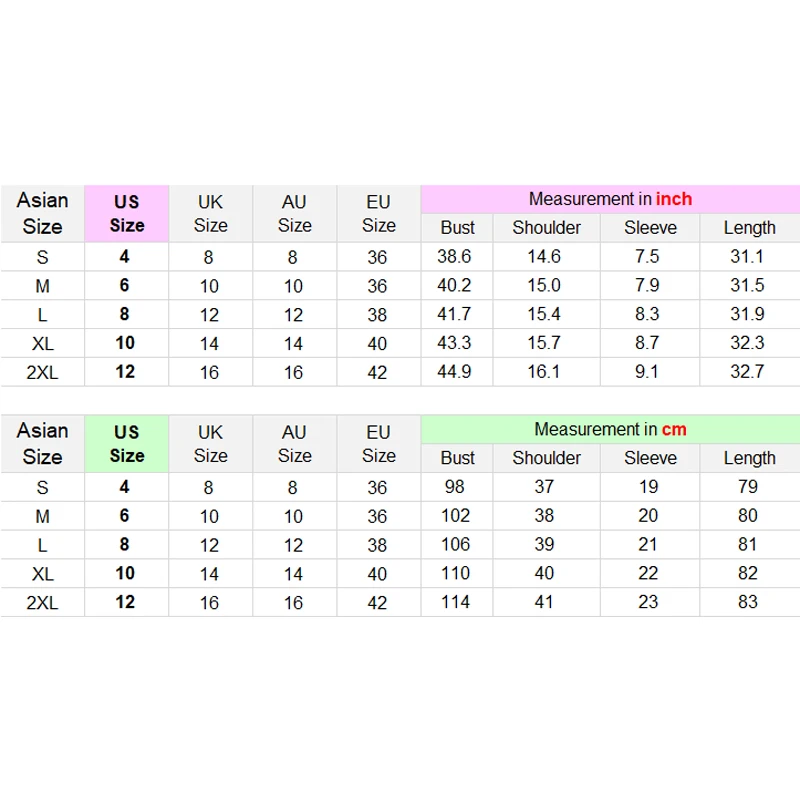Select bust value 114 in cm table

point(457,602)
